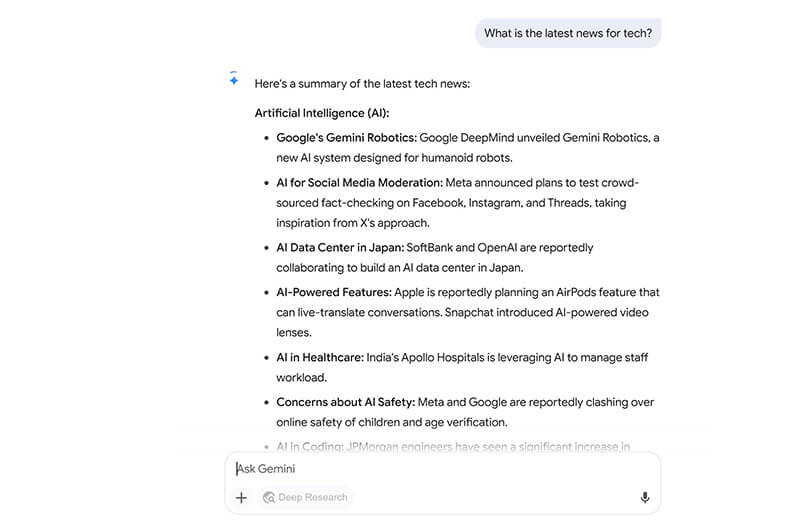Click the Deep Research magnifier icon
800x520 pixels.
click(268, 497)
